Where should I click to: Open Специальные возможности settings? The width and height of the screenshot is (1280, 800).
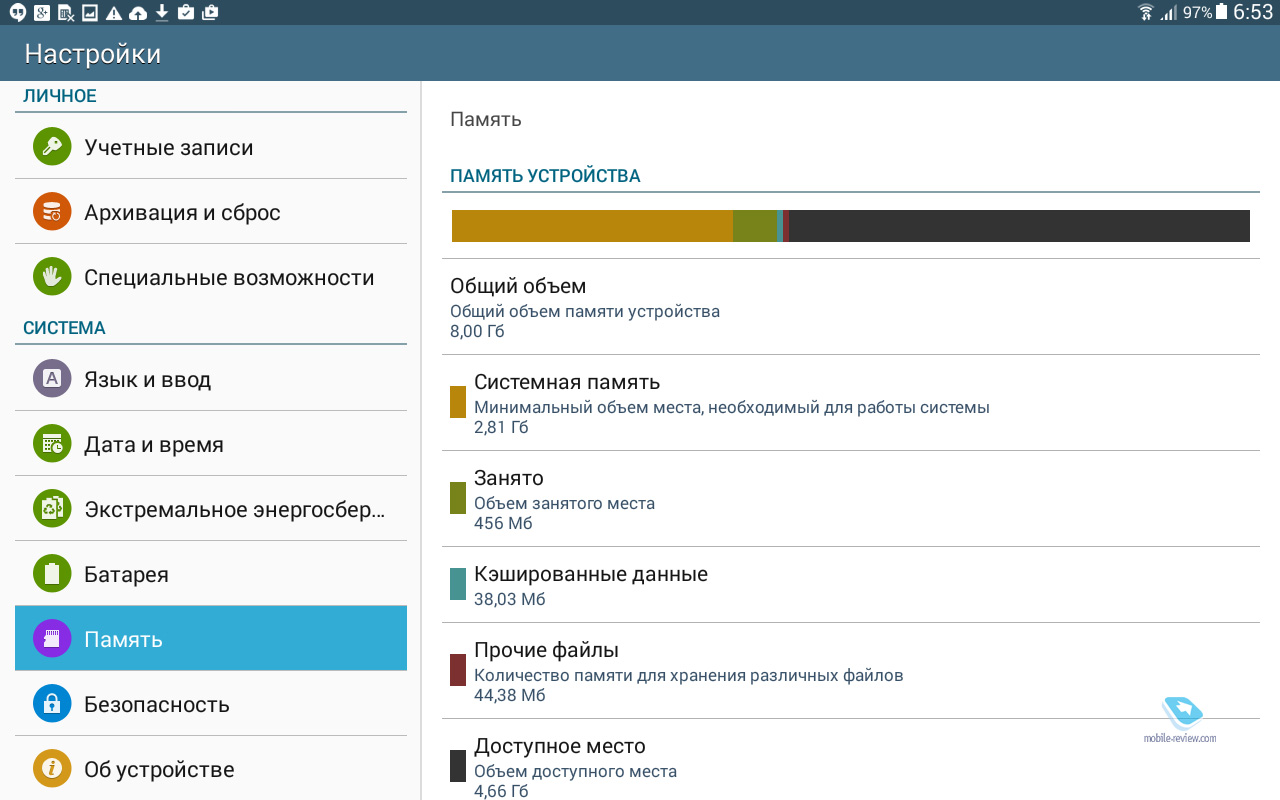click(x=211, y=277)
